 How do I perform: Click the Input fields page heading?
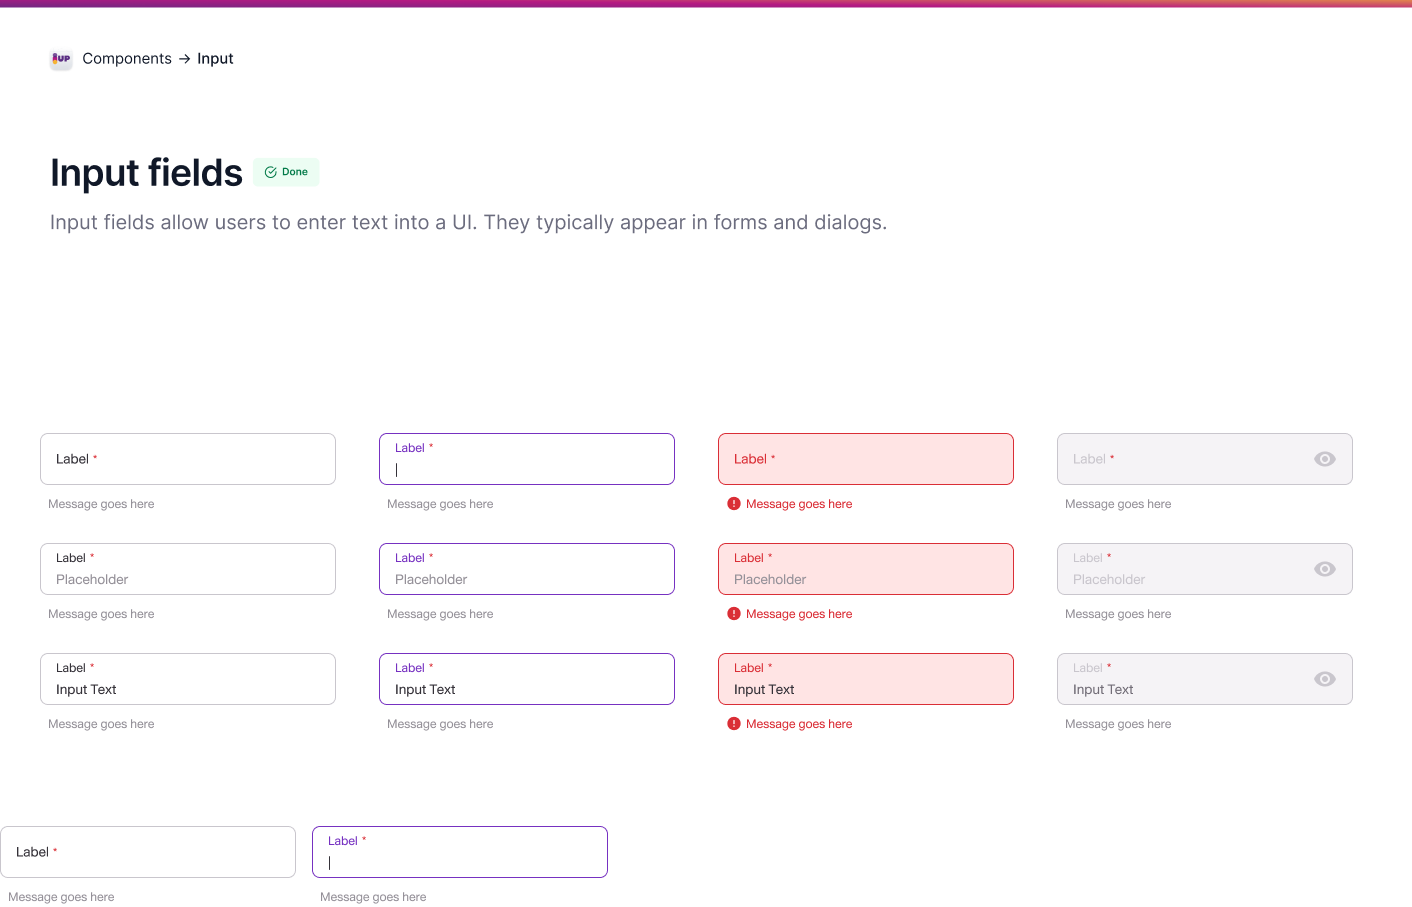pyautogui.click(x=147, y=173)
